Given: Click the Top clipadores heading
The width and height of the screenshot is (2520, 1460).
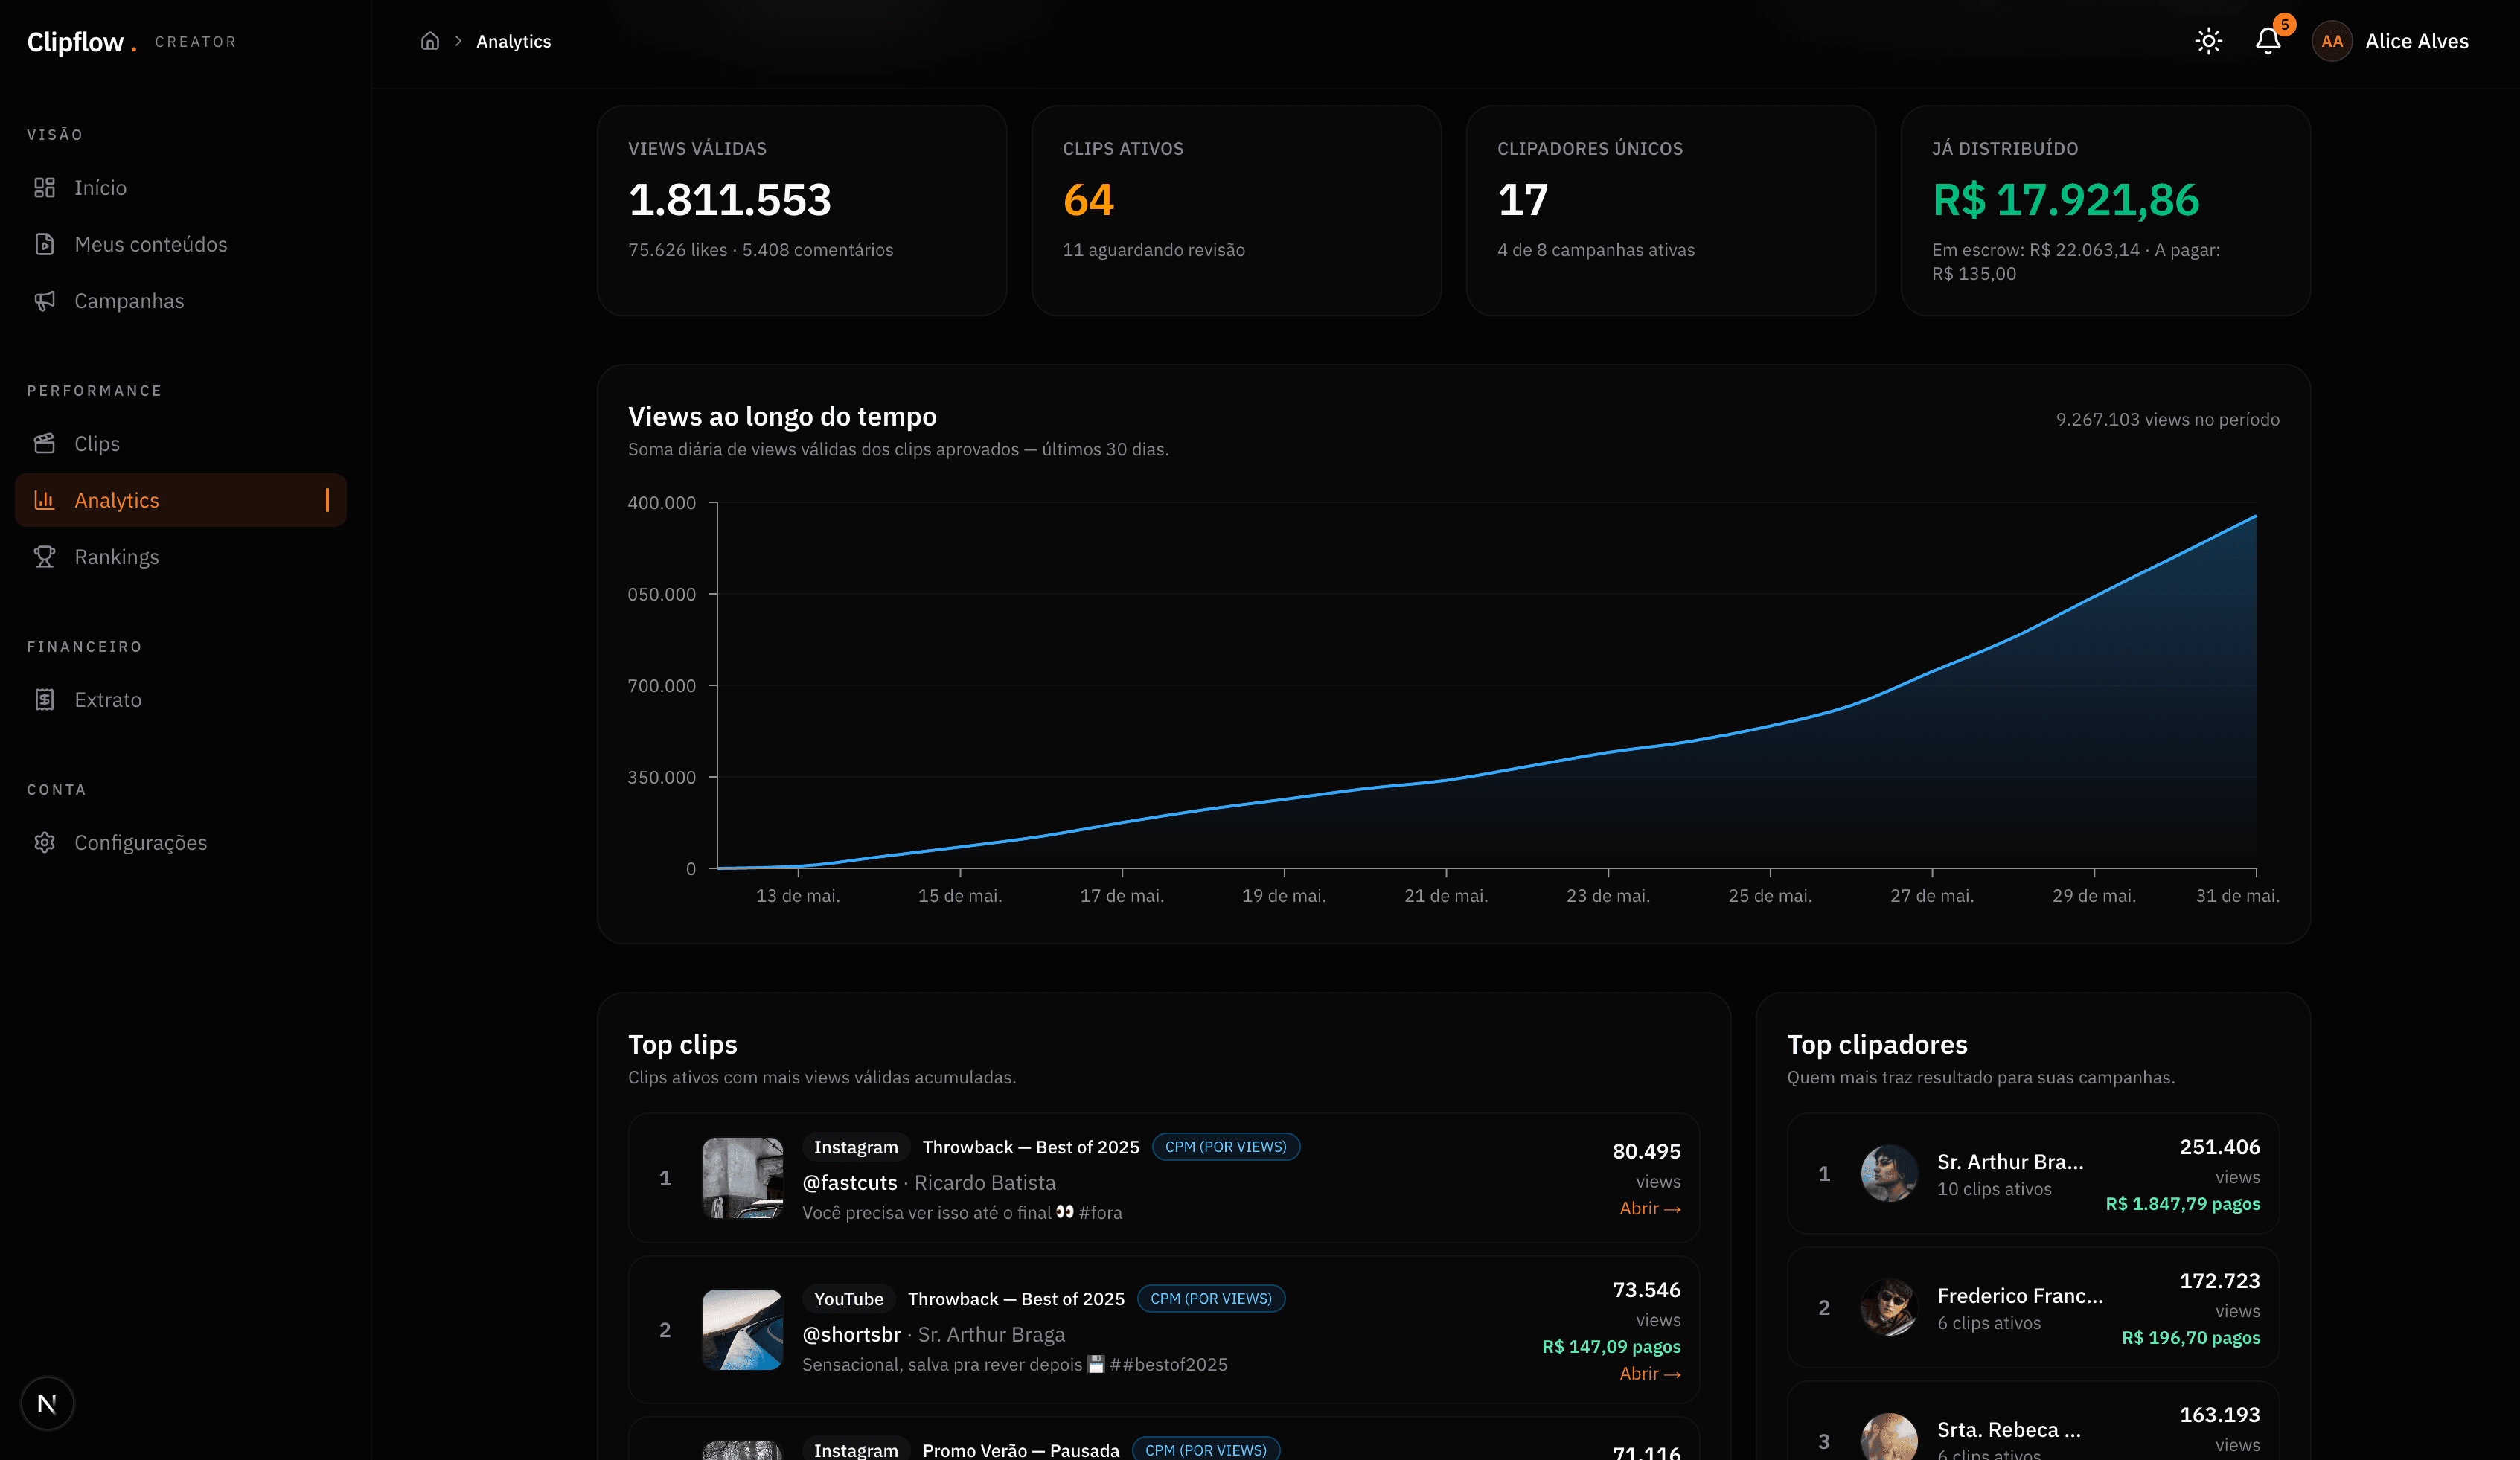Looking at the screenshot, I should coord(1876,1045).
